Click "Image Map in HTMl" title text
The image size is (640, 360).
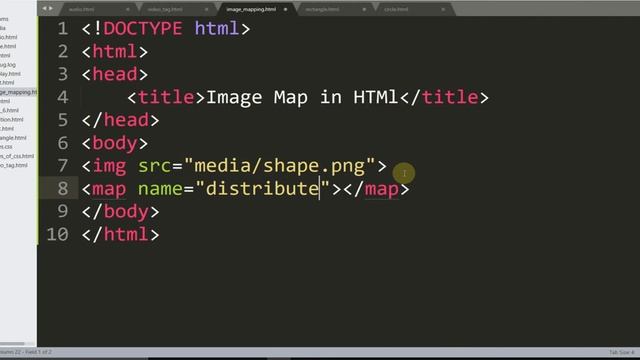pyautogui.click(x=302, y=97)
